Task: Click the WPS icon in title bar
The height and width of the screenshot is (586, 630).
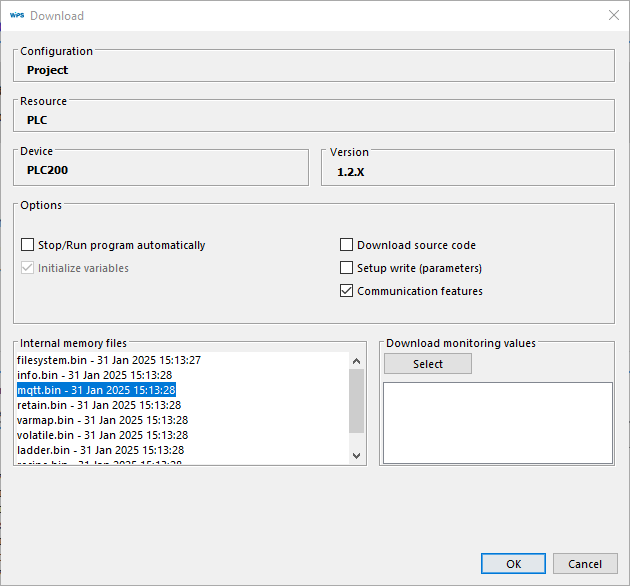Action: click(16, 15)
